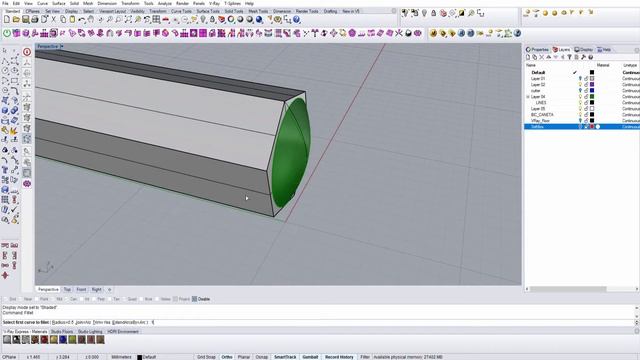Click the red cross icon at the bottom of the sidebar
This screenshot has width=640, height=360.
pos(5,276)
